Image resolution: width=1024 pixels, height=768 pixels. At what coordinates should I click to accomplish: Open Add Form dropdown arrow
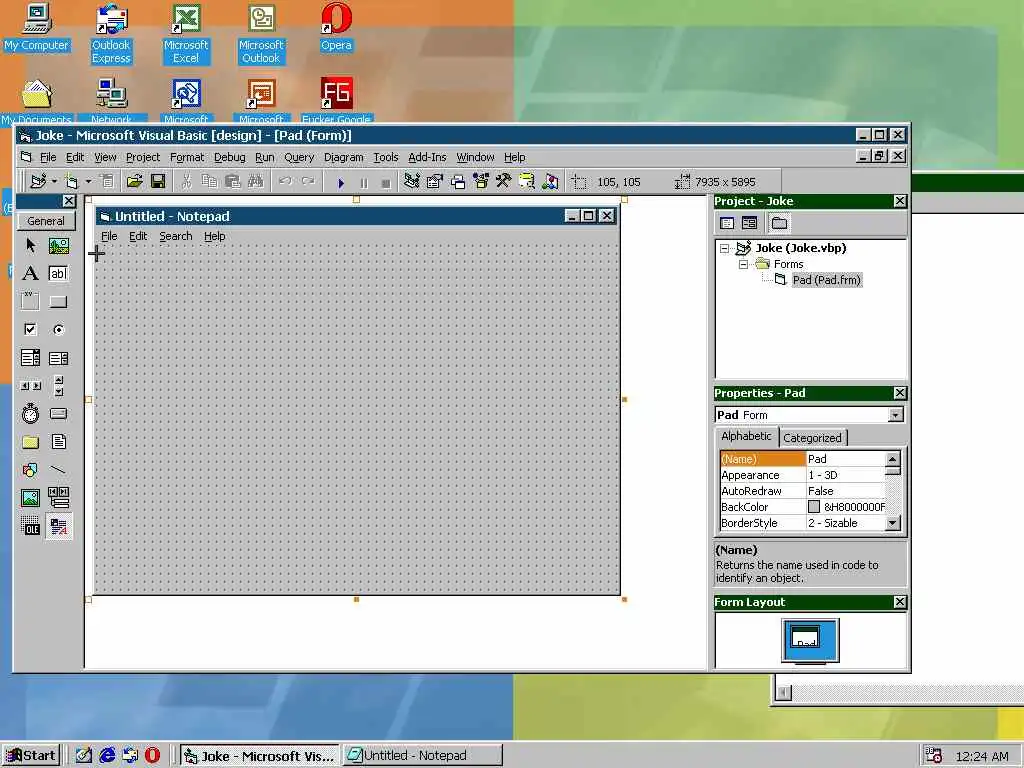click(x=88, y=182)
